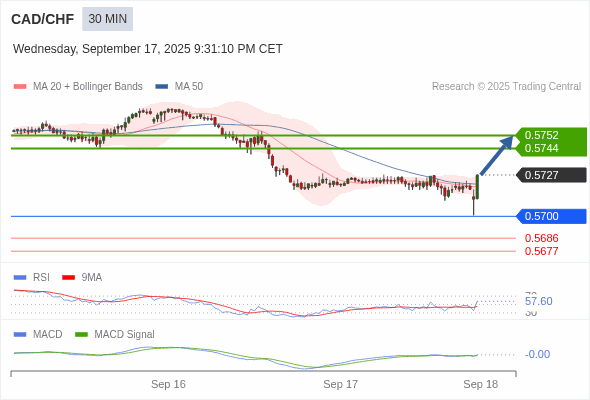Click the Trading Central copyright text

[506, 87]
